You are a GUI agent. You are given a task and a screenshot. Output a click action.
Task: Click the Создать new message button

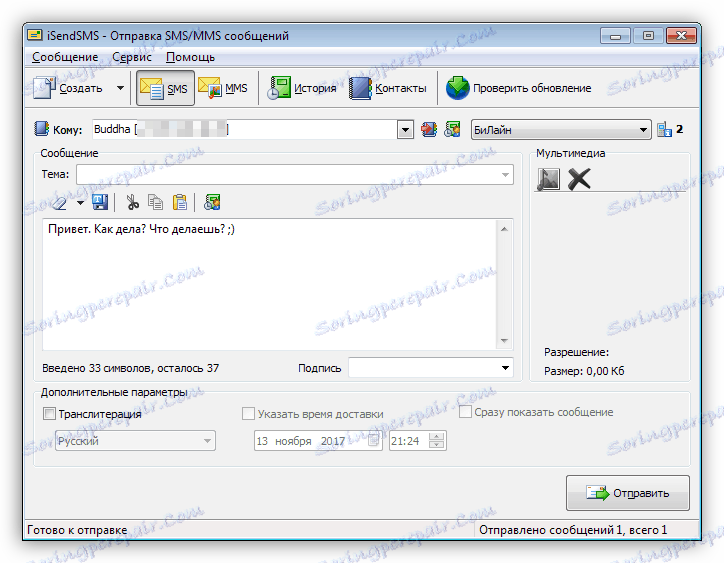68,88
